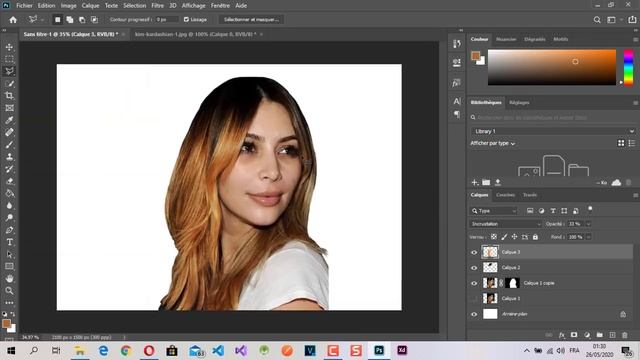Hide the Calque 3 layer
Screen dimensions: 640x360
click(474, 252)
